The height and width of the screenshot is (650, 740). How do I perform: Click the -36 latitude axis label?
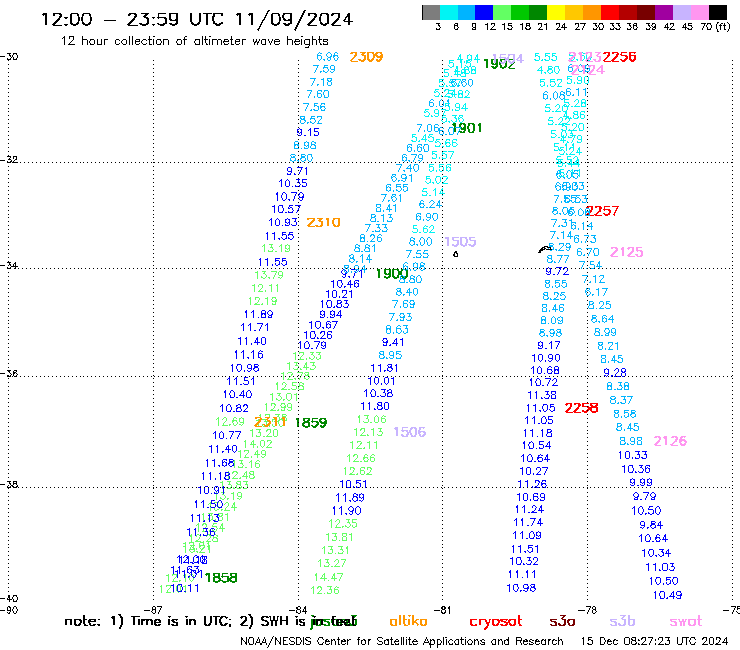pyautogui.click(x=9, y=374)
